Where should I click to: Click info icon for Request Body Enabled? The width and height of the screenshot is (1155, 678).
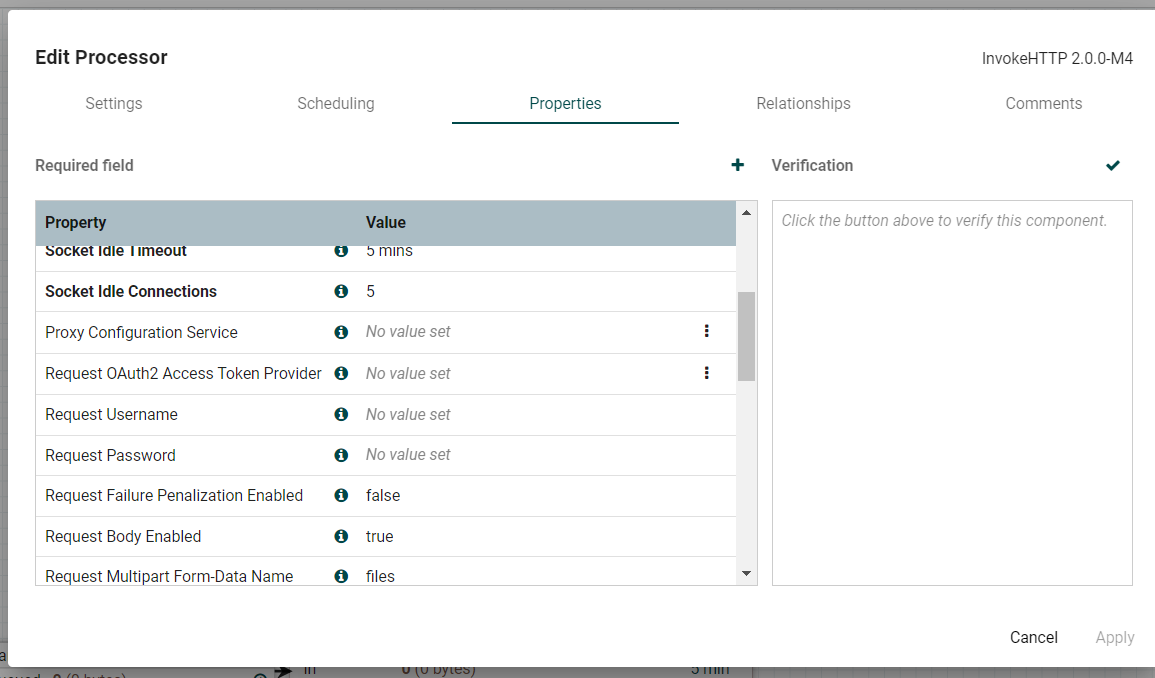click(341, 536)
